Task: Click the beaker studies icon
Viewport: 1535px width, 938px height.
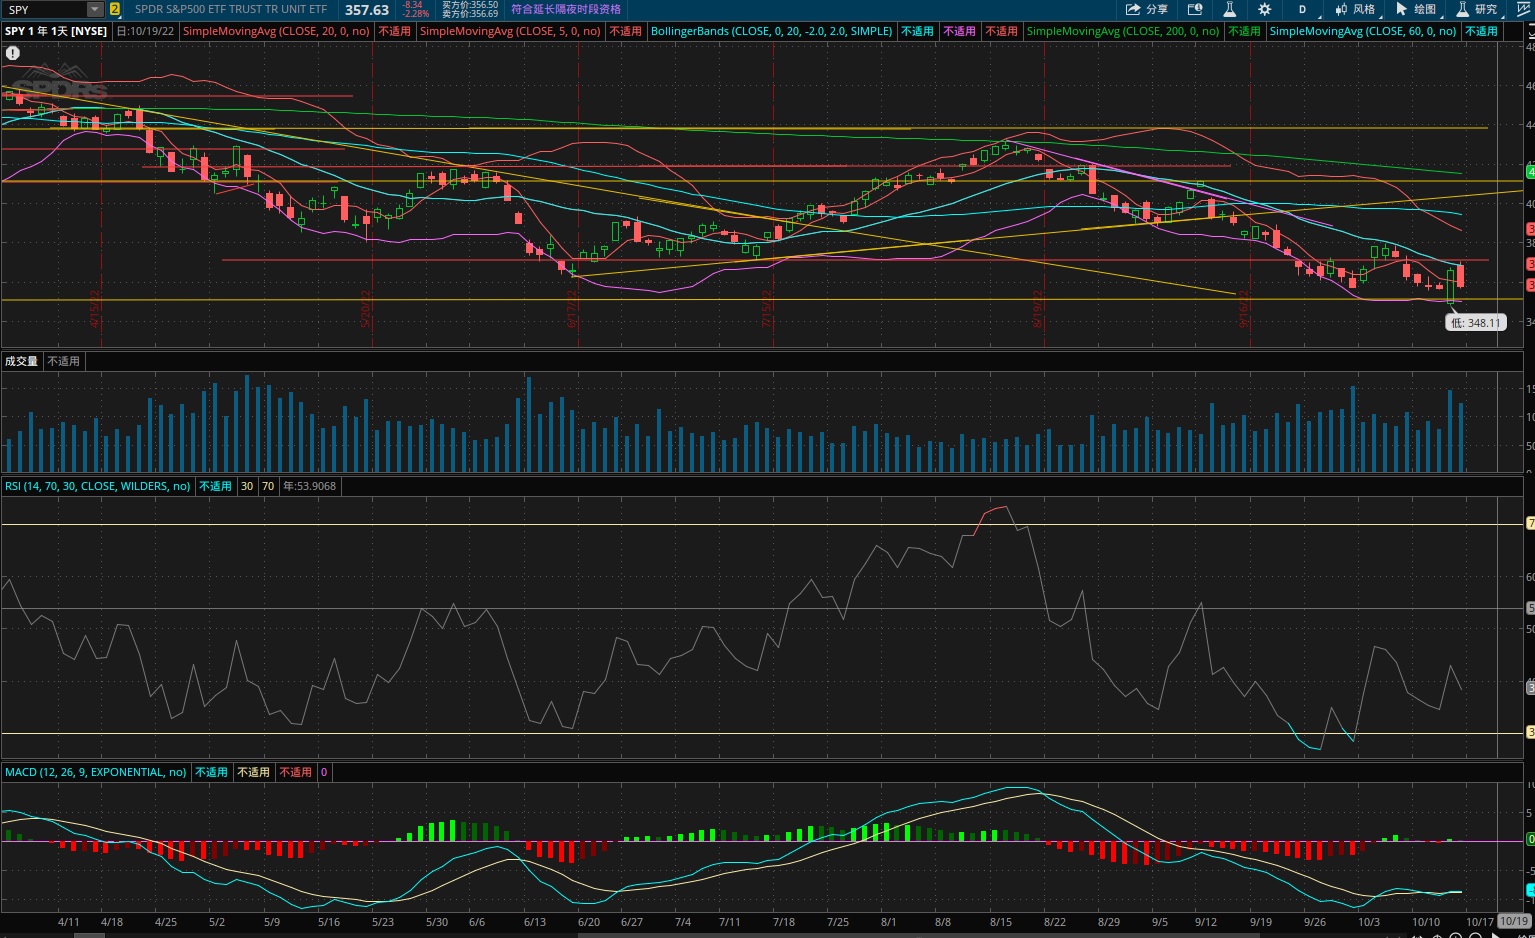Action: (x=1230, y=9)
